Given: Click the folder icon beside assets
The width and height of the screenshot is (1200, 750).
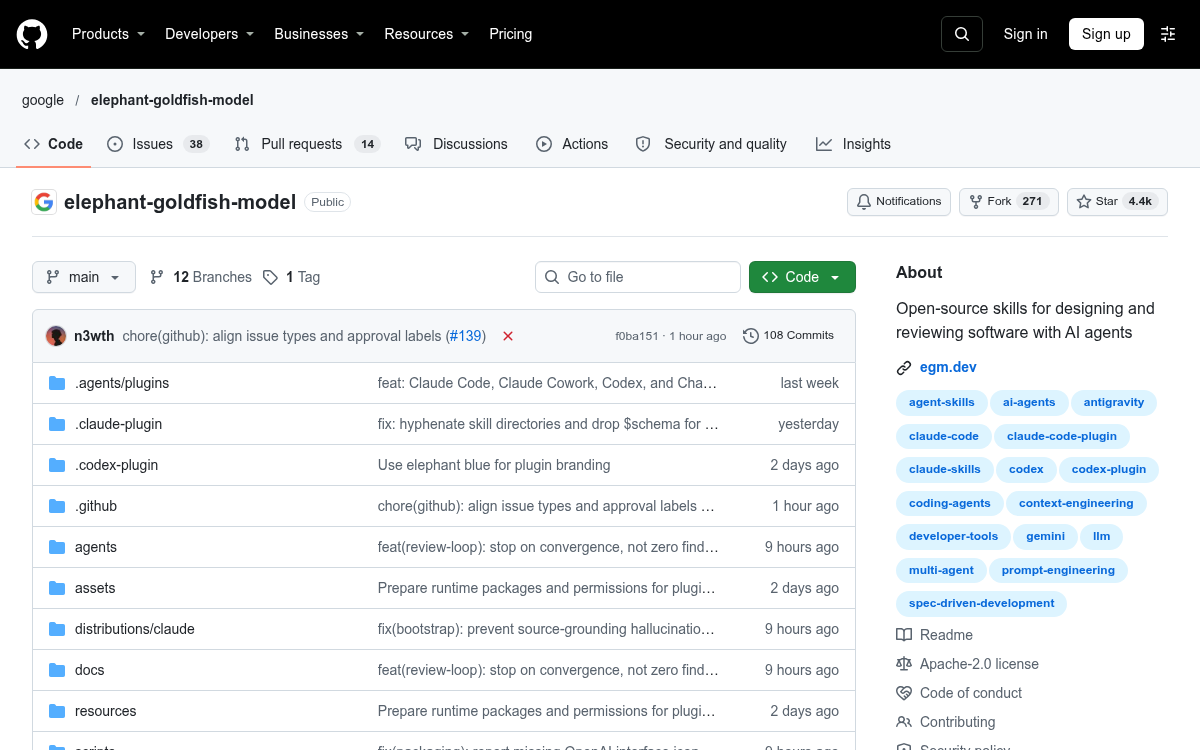Looking at the screenshot, I should point(57,588).
